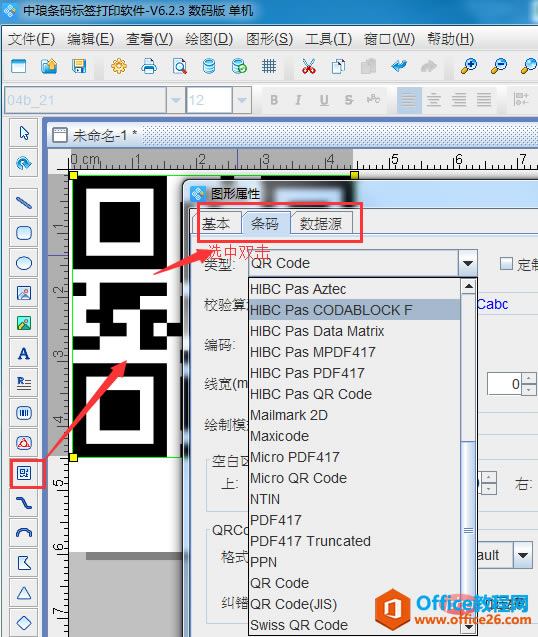Open the 文件(F) menu
This screenshot has width=538, height=637.
click(31, 39)
